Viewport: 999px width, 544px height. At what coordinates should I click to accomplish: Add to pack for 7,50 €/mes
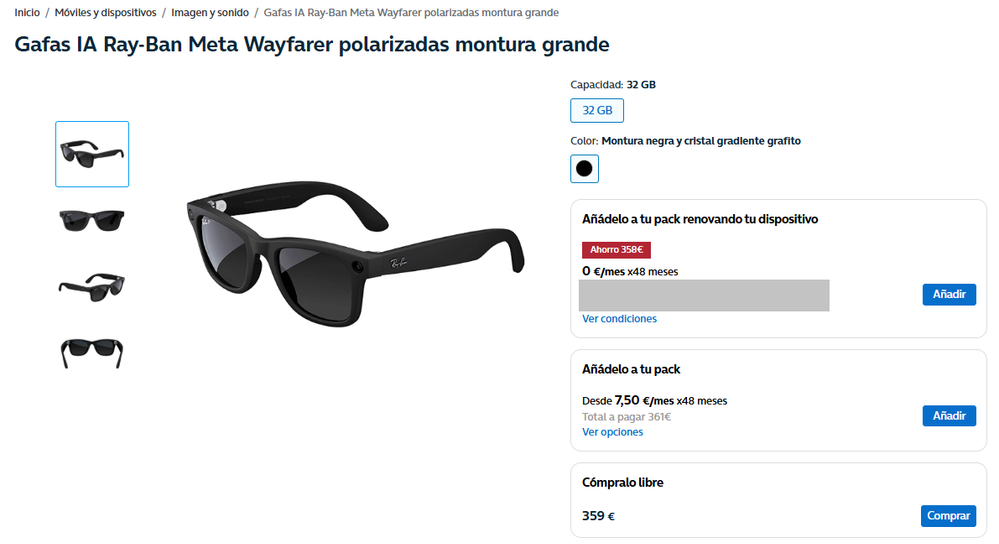coord(949,416)
